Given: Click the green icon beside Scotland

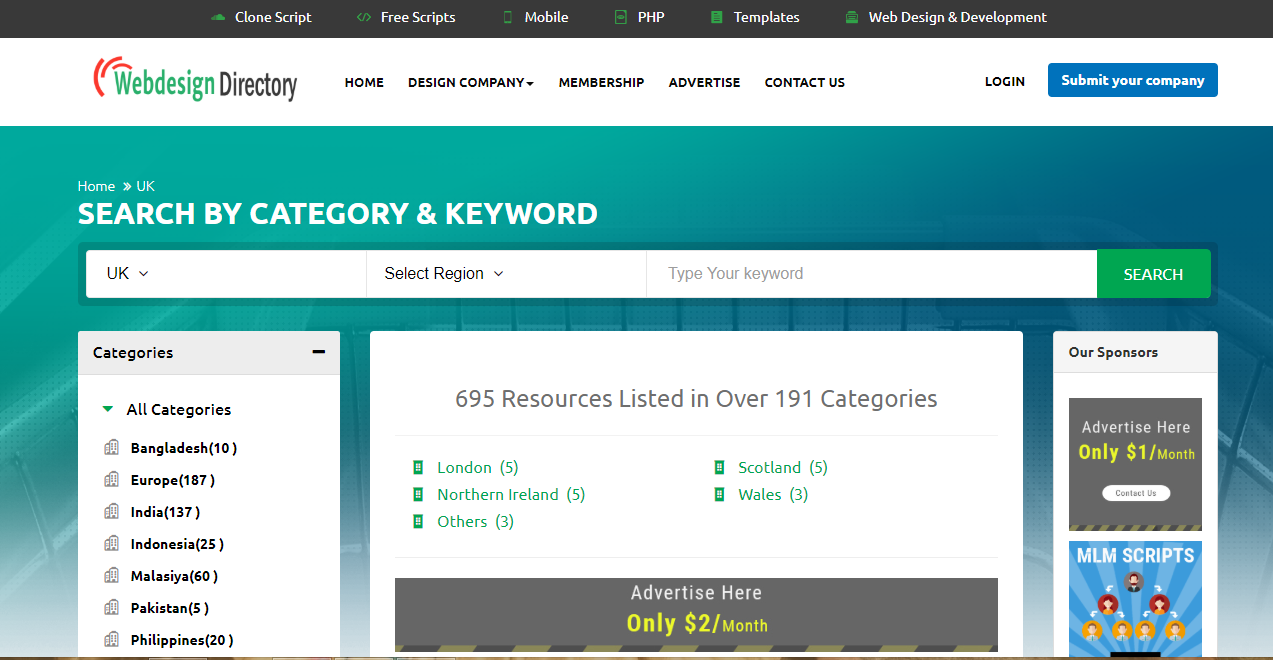Looking at the screenshot, I should 720,467.
